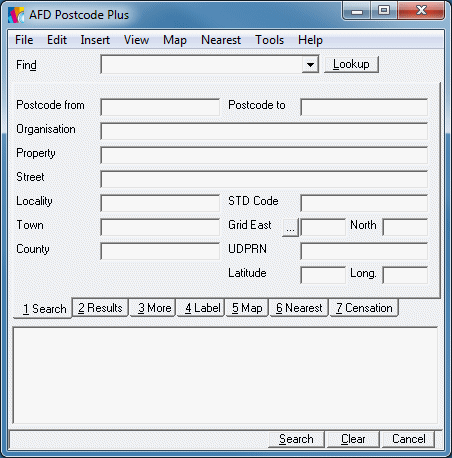Open the 4 Label tab
452x458 pixels.
click(x=201, y=308)
